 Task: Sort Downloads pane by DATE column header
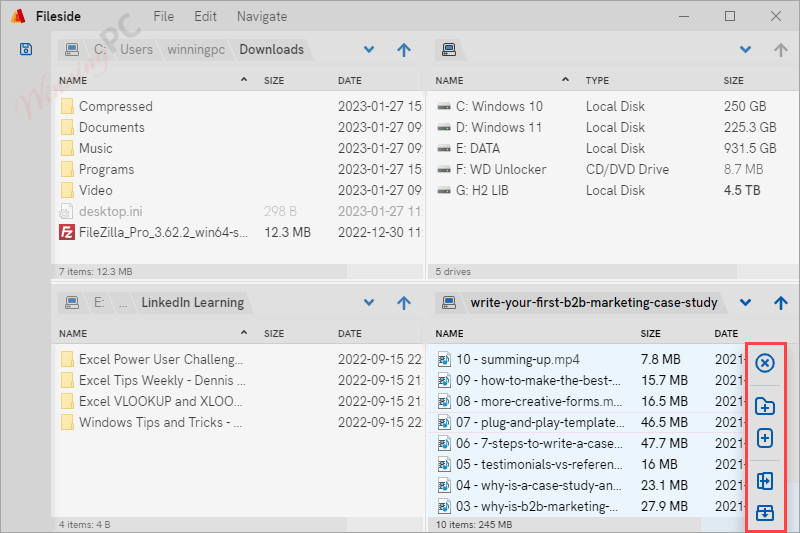coord(349,81)
